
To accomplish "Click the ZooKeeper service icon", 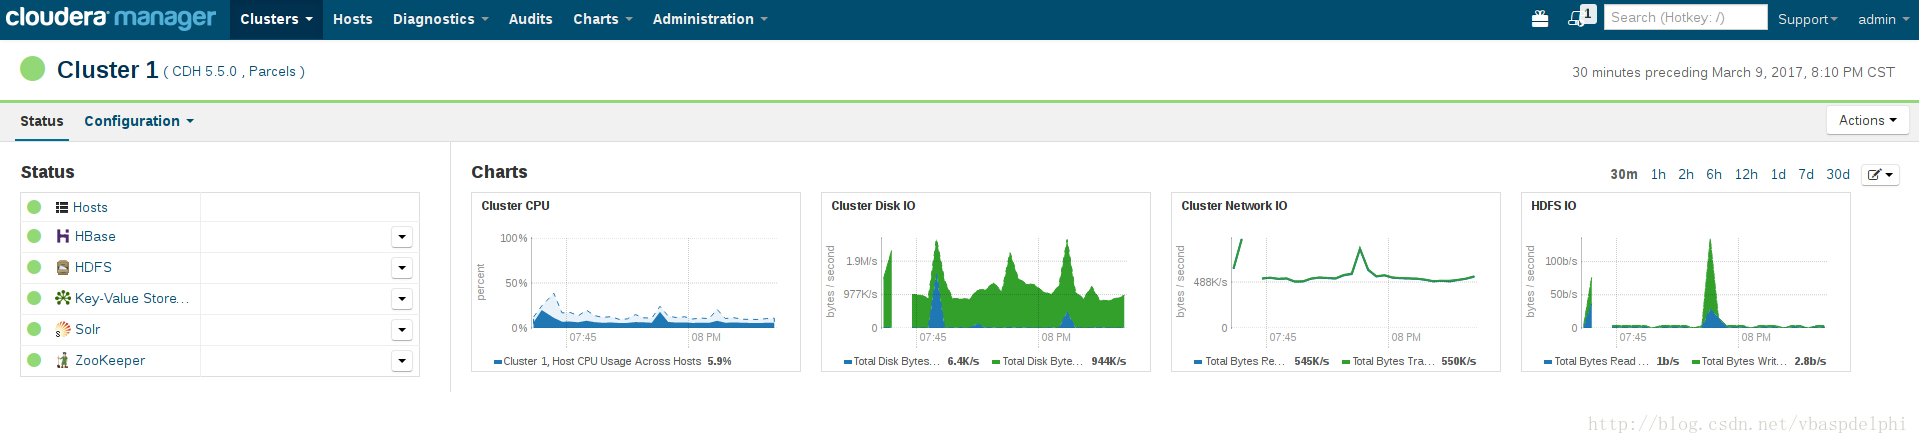I will pyautogui.click(x=63, y=360).
